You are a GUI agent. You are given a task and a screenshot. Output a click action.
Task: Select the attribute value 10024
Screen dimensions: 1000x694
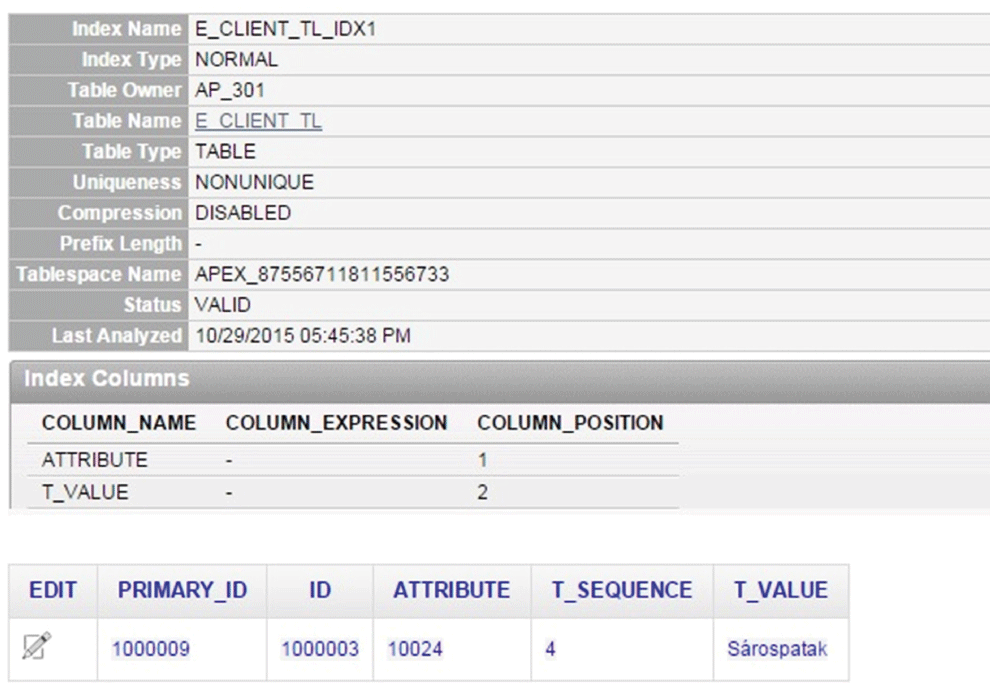coord(415,649)
